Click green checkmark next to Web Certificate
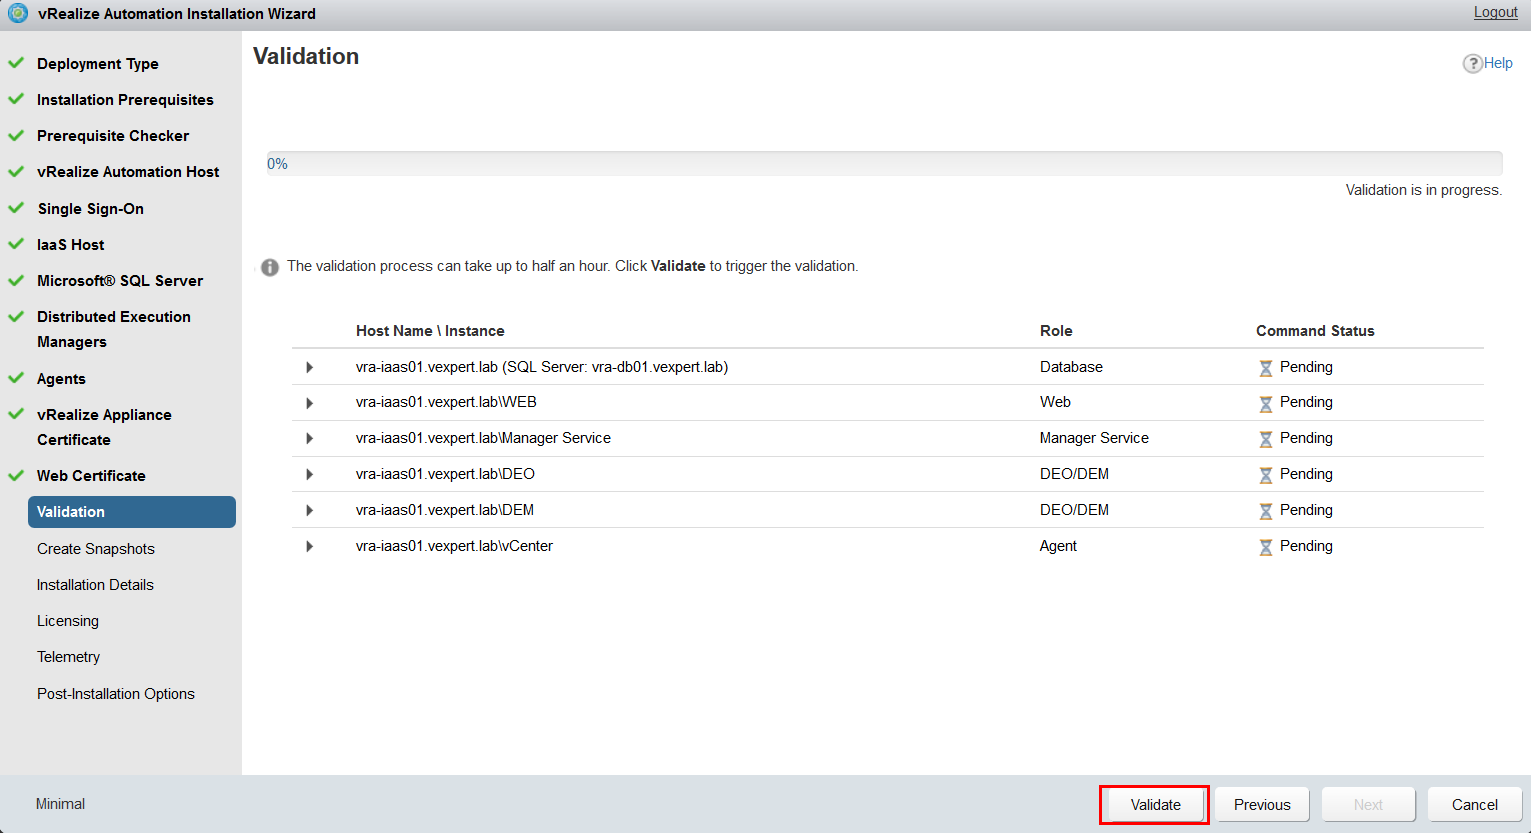Viewport: 1531px width, 833px height. click(x=16, y=475)
